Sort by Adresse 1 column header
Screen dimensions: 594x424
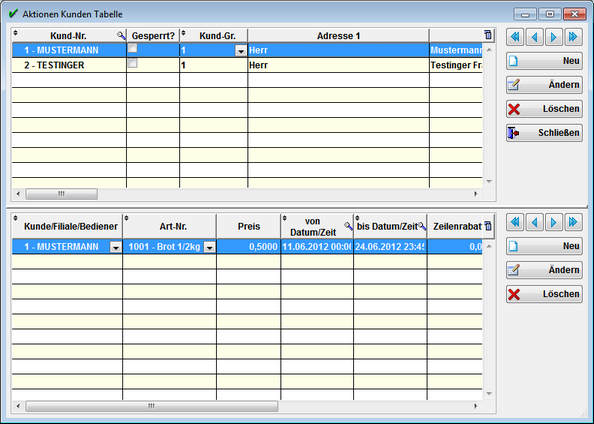coord(338,36)
